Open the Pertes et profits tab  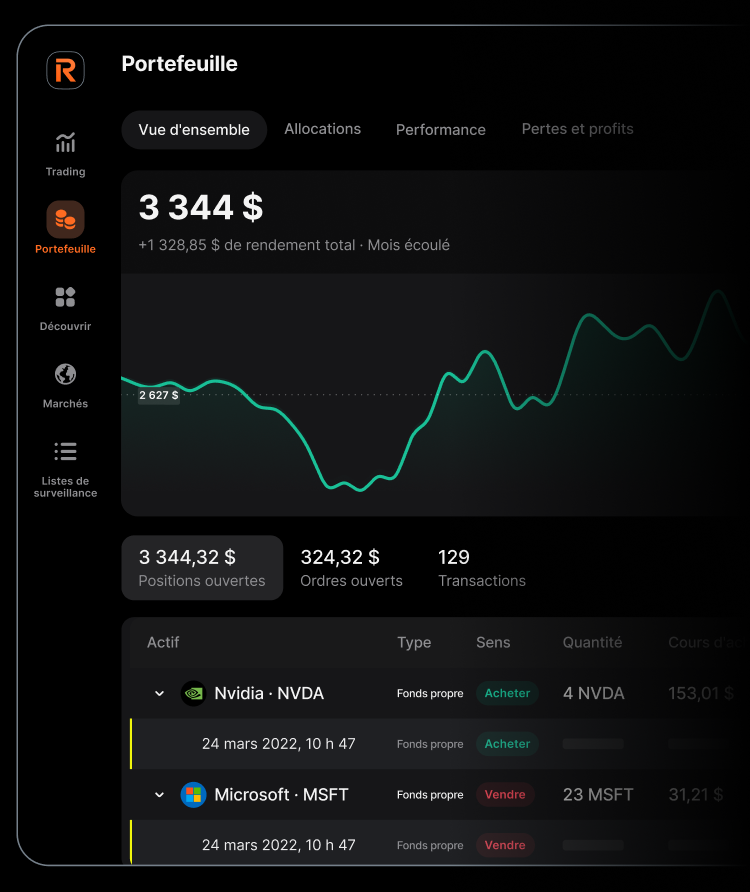(577, 129)
